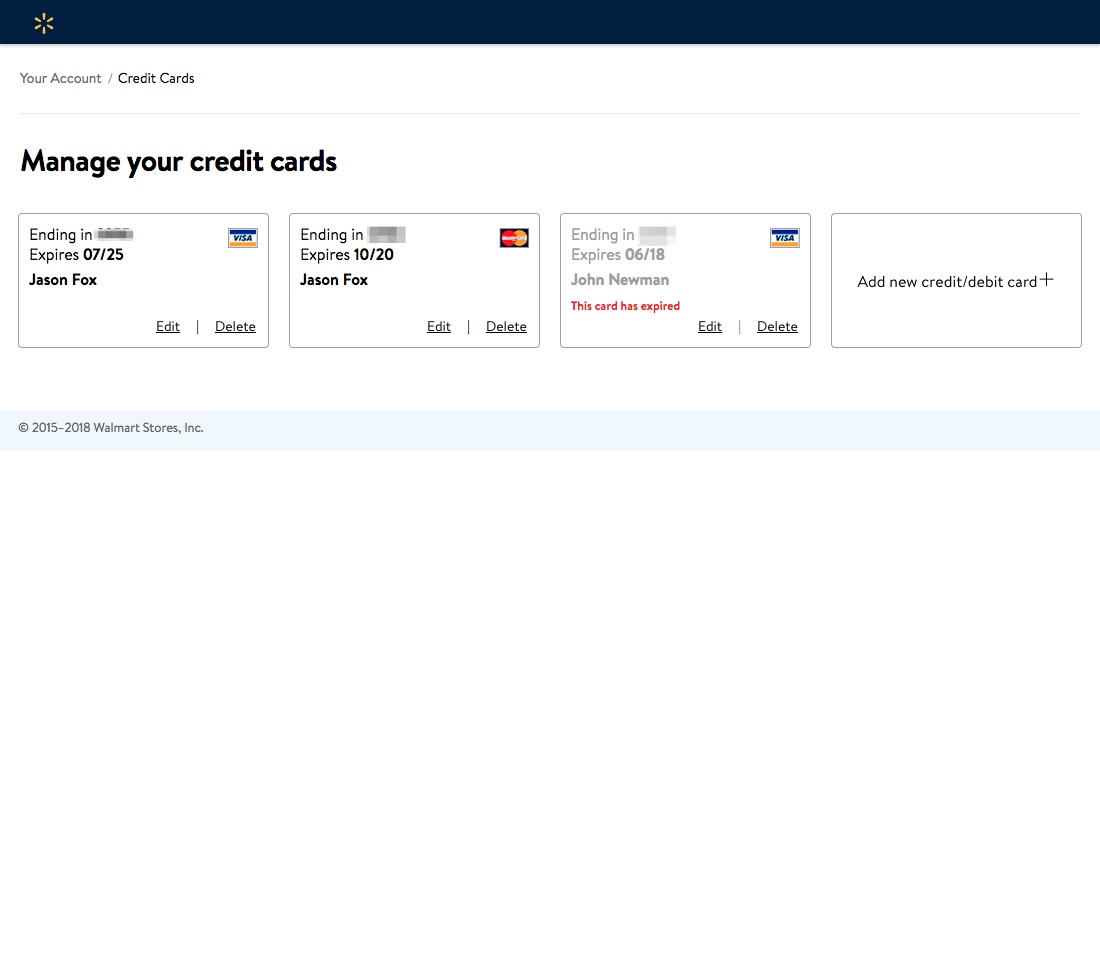
Task: Click the expired warning message text
Action: pyautogui.click(x=625, y=306)
